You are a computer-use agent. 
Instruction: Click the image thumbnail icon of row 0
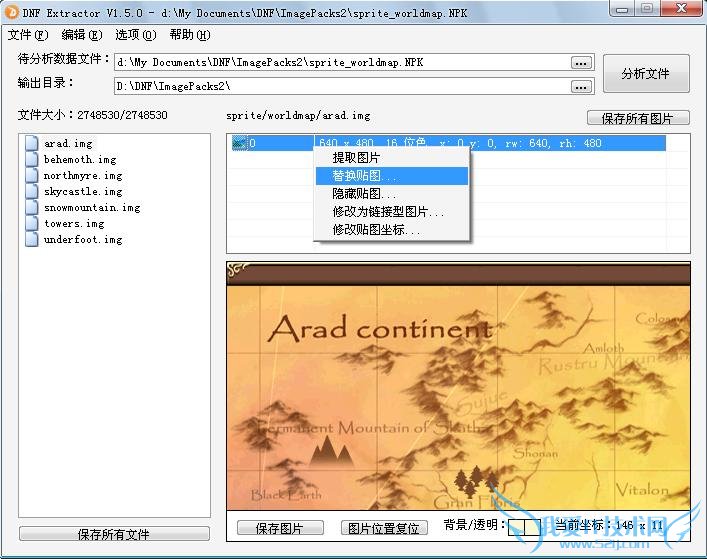click(239, 143)
